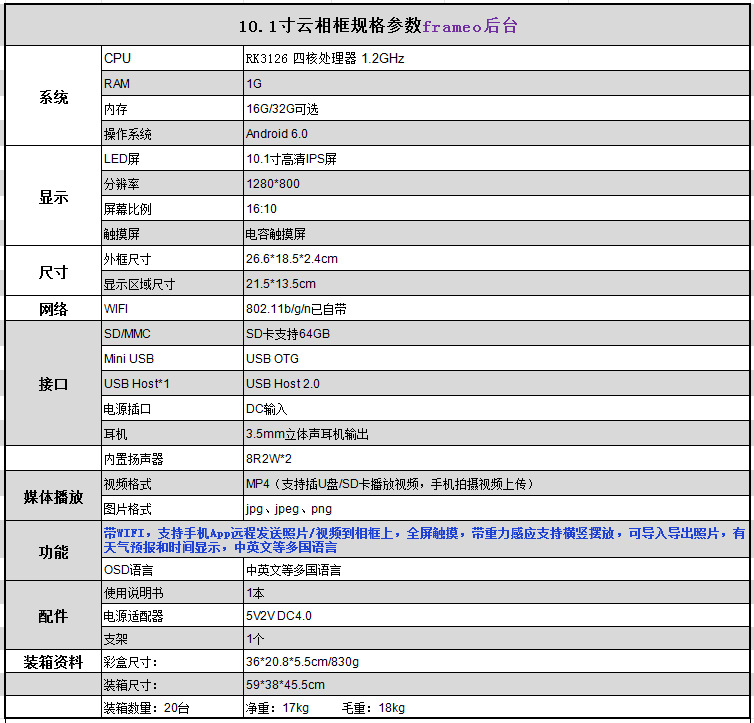
Task: Click the '触摸屏' label cell
Action: pyautogui.click(x=172, y=233)
